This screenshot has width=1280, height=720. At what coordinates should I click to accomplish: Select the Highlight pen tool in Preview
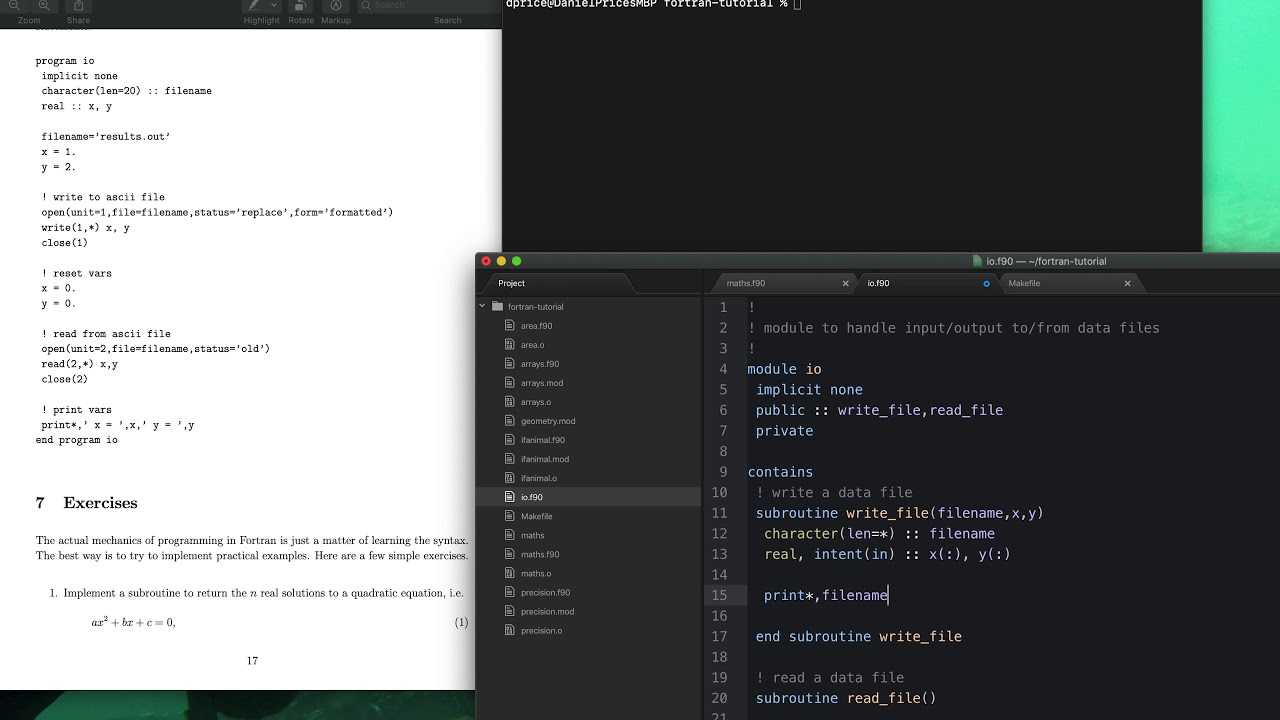tap(254, 5)
